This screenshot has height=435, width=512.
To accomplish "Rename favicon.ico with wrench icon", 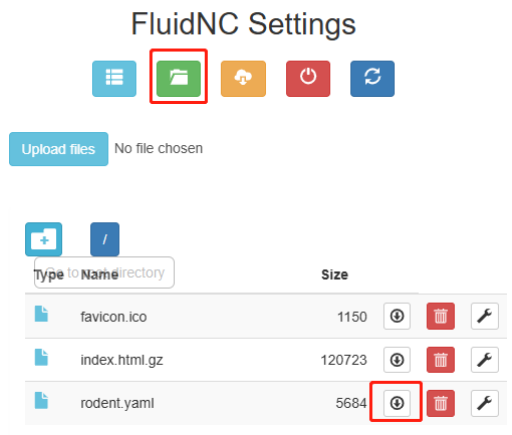I will pos(485,316).
